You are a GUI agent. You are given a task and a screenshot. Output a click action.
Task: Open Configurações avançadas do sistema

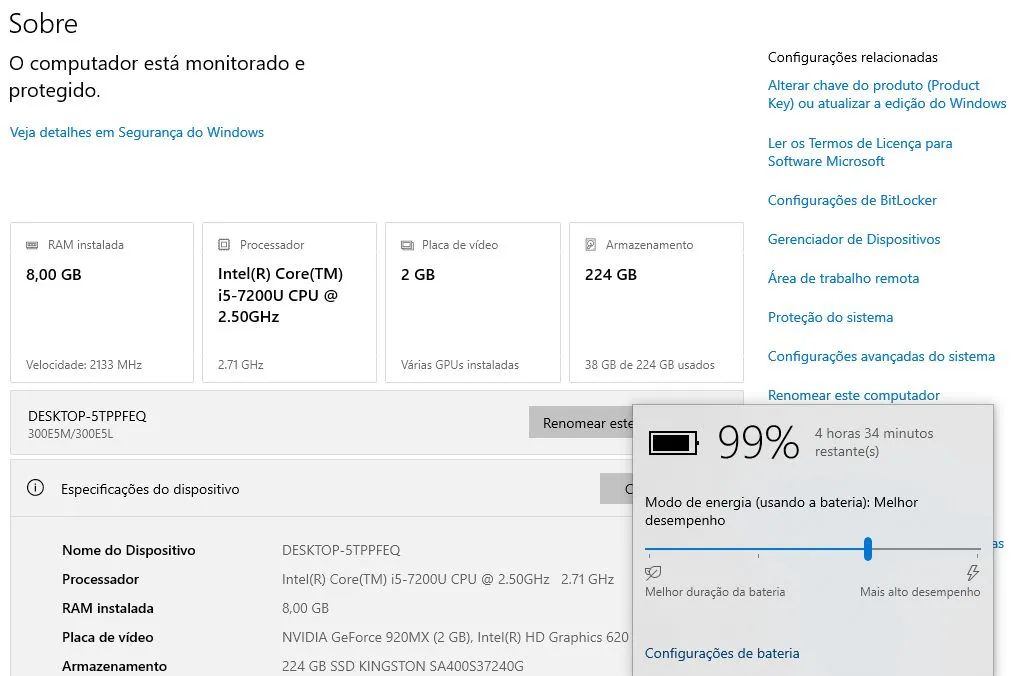click(x=881, y=357)
